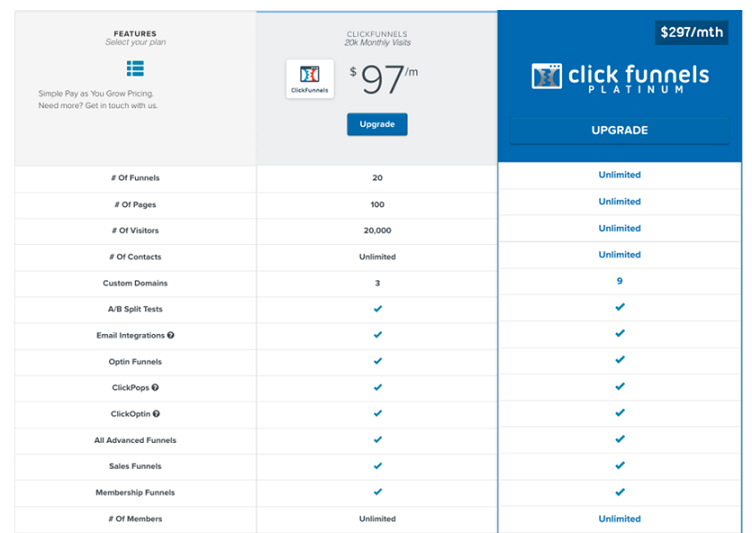Click ClickPops checkmark in Platinum plan
The width and height of the screenshot is (752, 533).
click(x=620, y=387)
